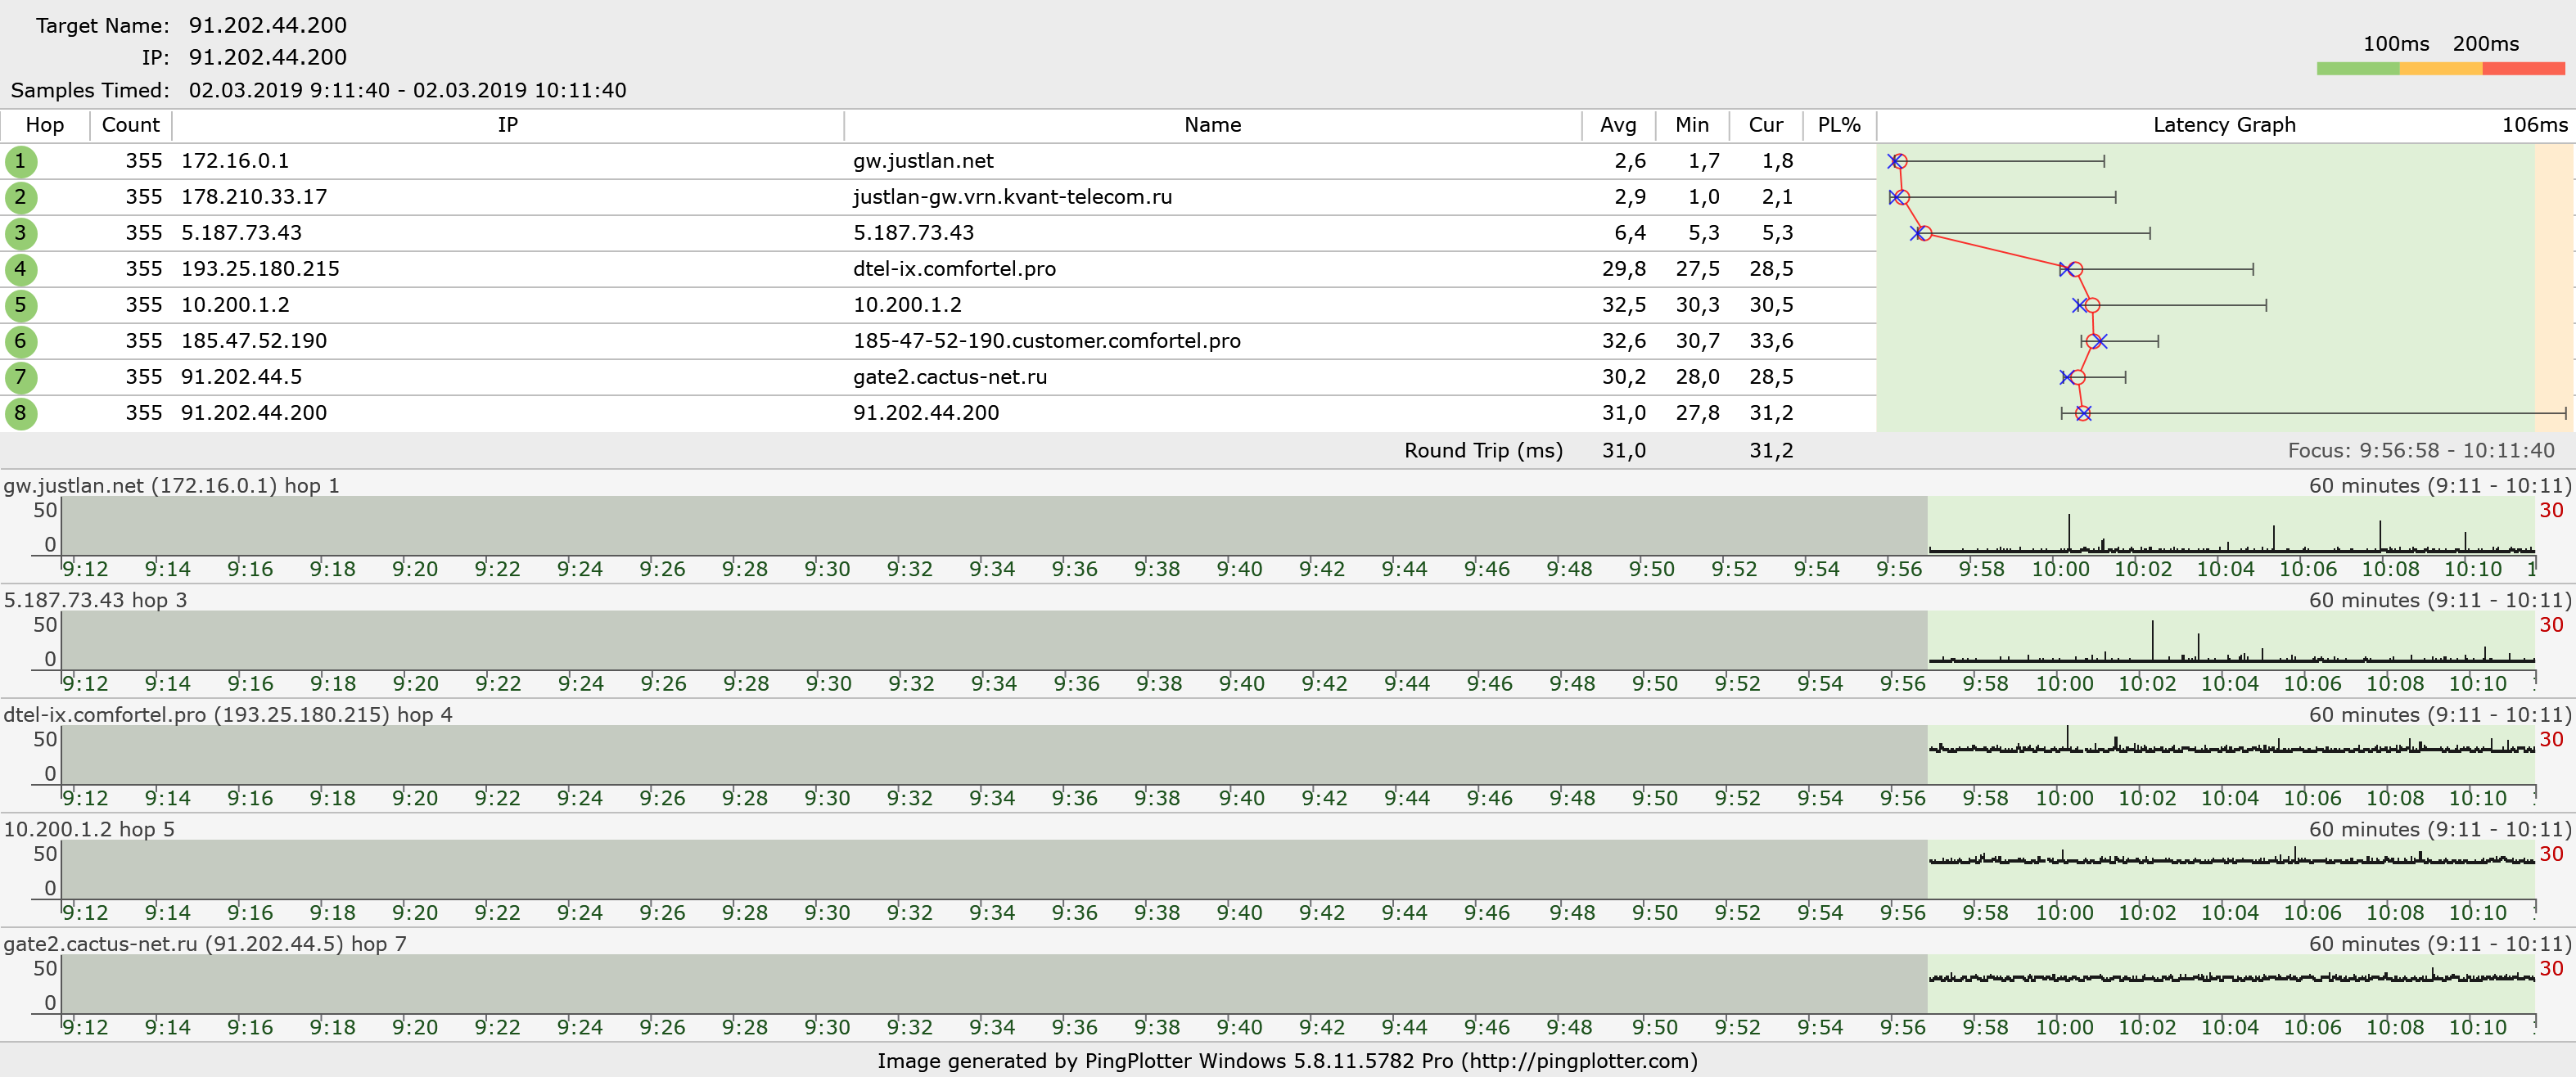Click the PL% column header
Screen dimensions: 2576x1077
[x=1839, y=125]
